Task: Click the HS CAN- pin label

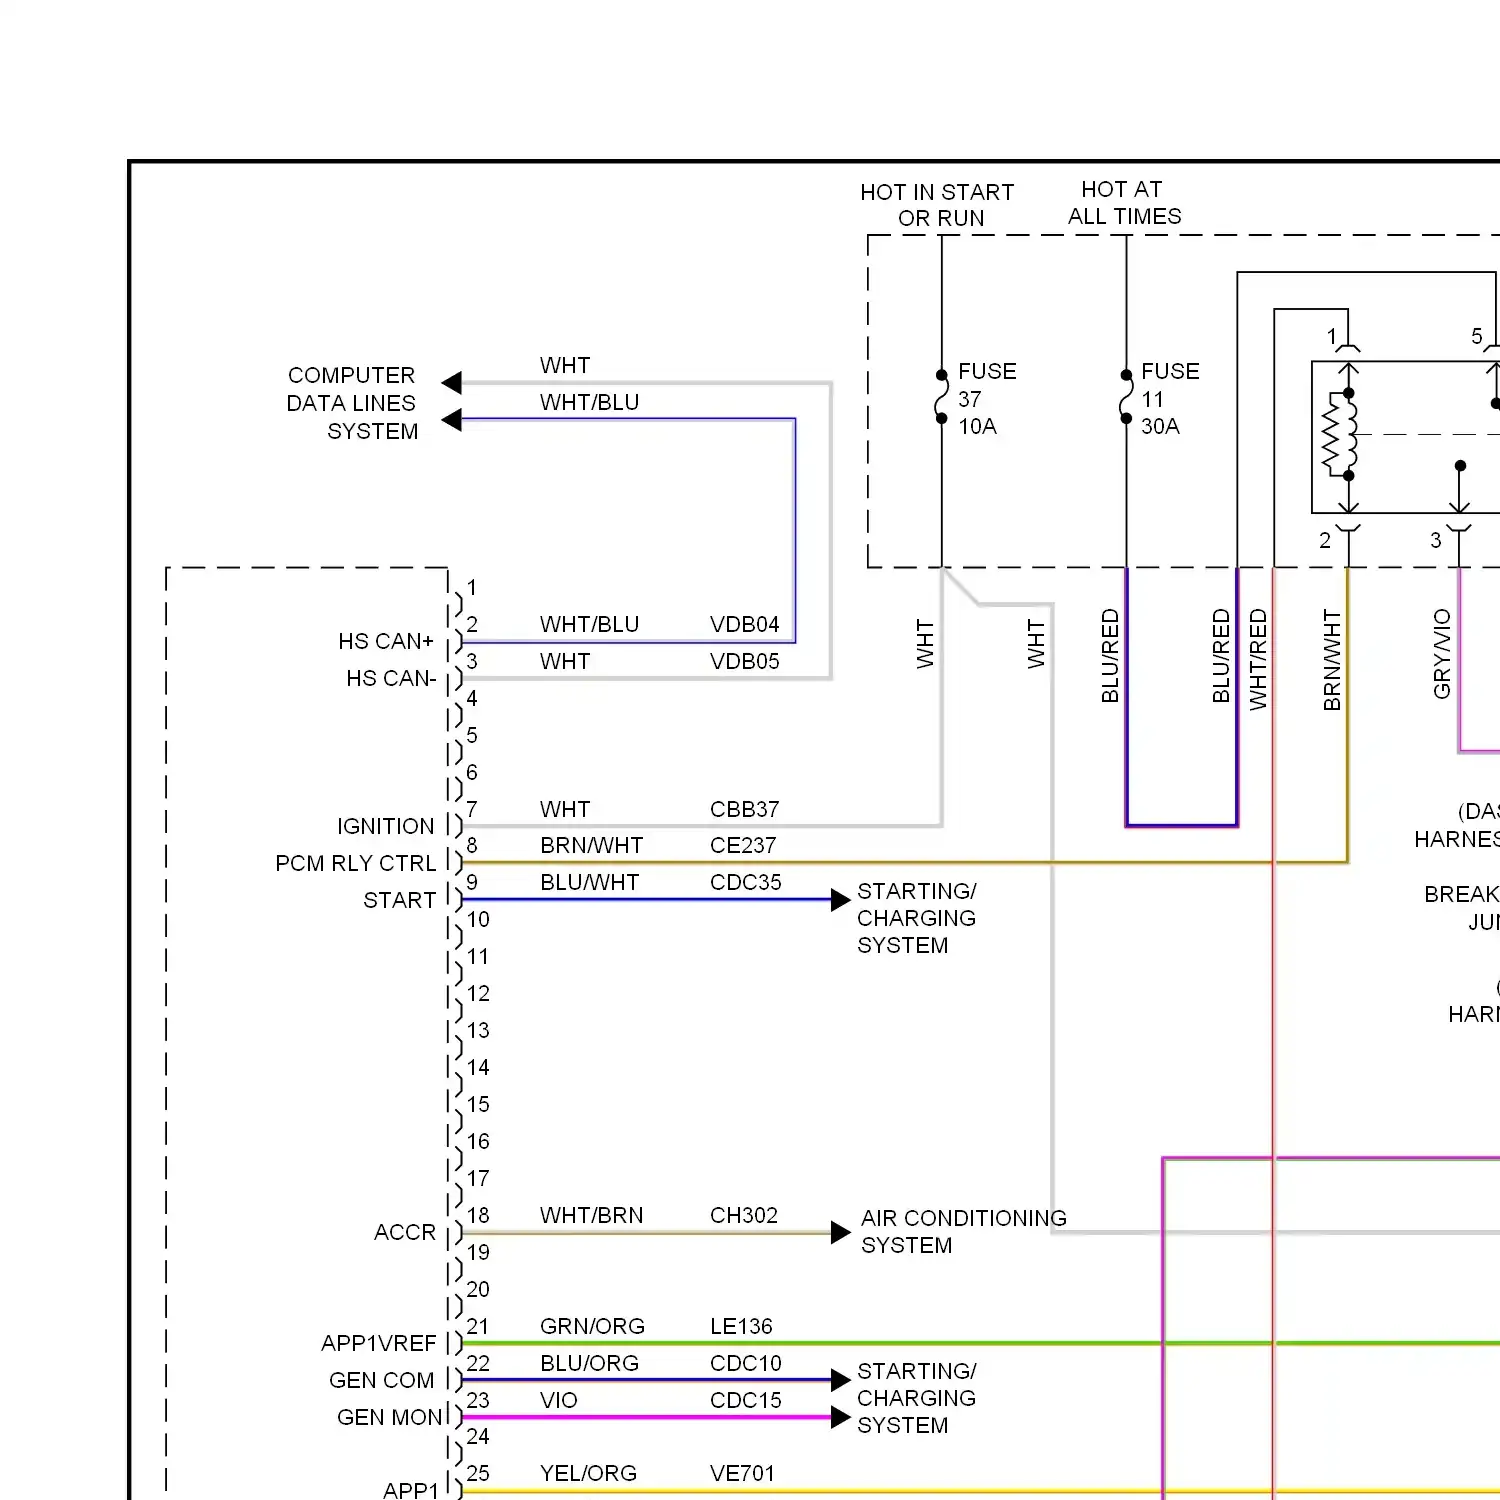Action: tap(391, 679)
